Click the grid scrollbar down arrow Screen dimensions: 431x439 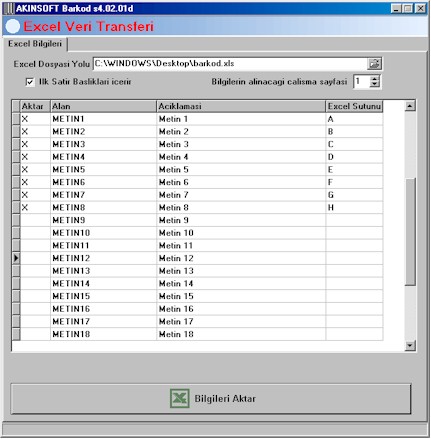click(410, 346)
